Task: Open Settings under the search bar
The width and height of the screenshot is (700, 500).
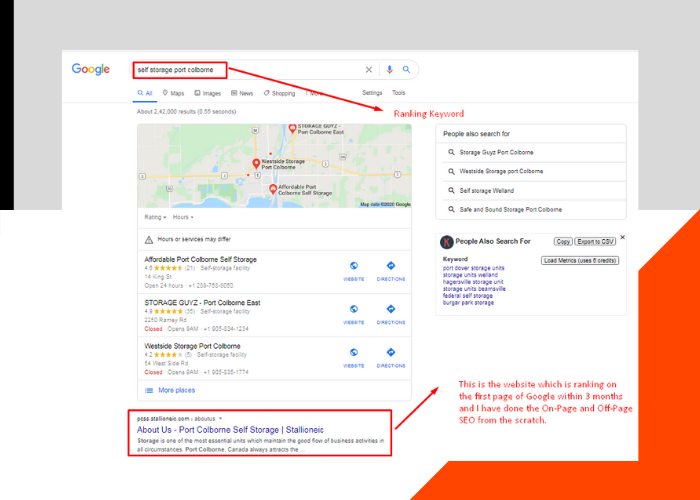Action: click(372, 93)
